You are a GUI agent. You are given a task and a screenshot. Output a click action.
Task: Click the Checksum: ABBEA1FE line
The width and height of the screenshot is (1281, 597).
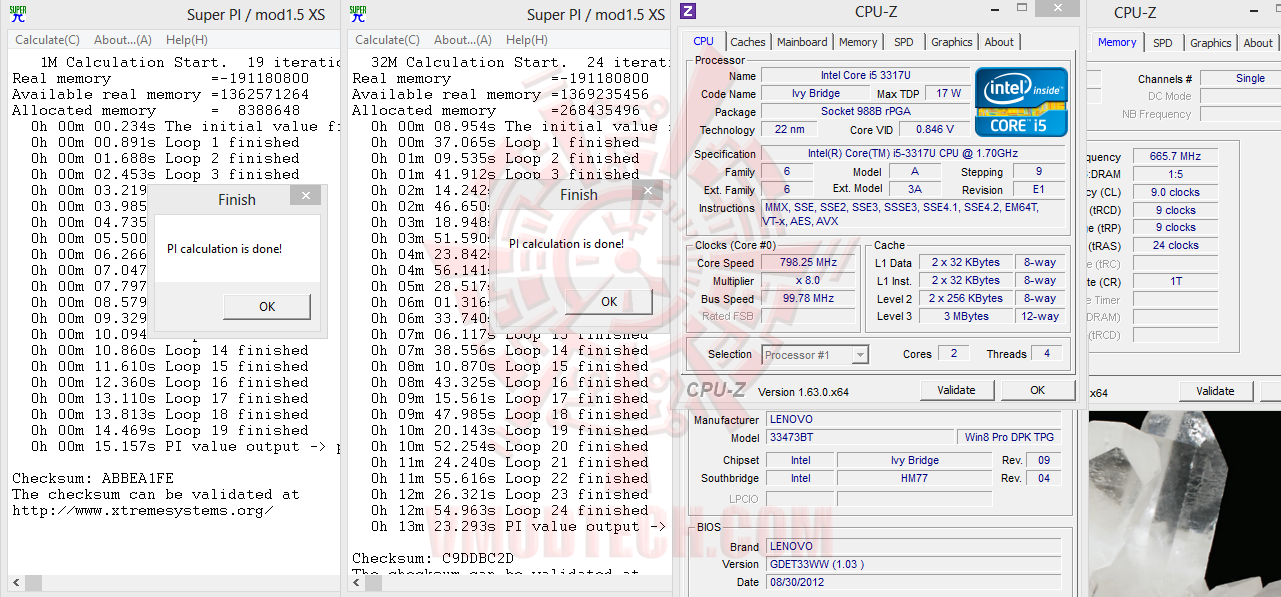coord(93,478)
